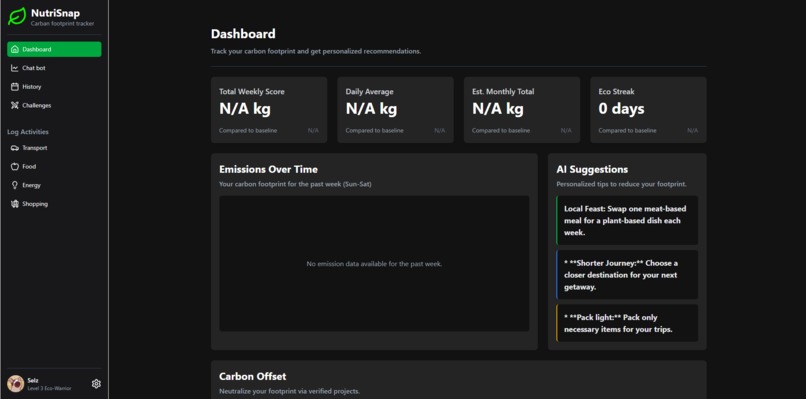
Task: Click the Transport car icon
Action: (x=14, y=148)
